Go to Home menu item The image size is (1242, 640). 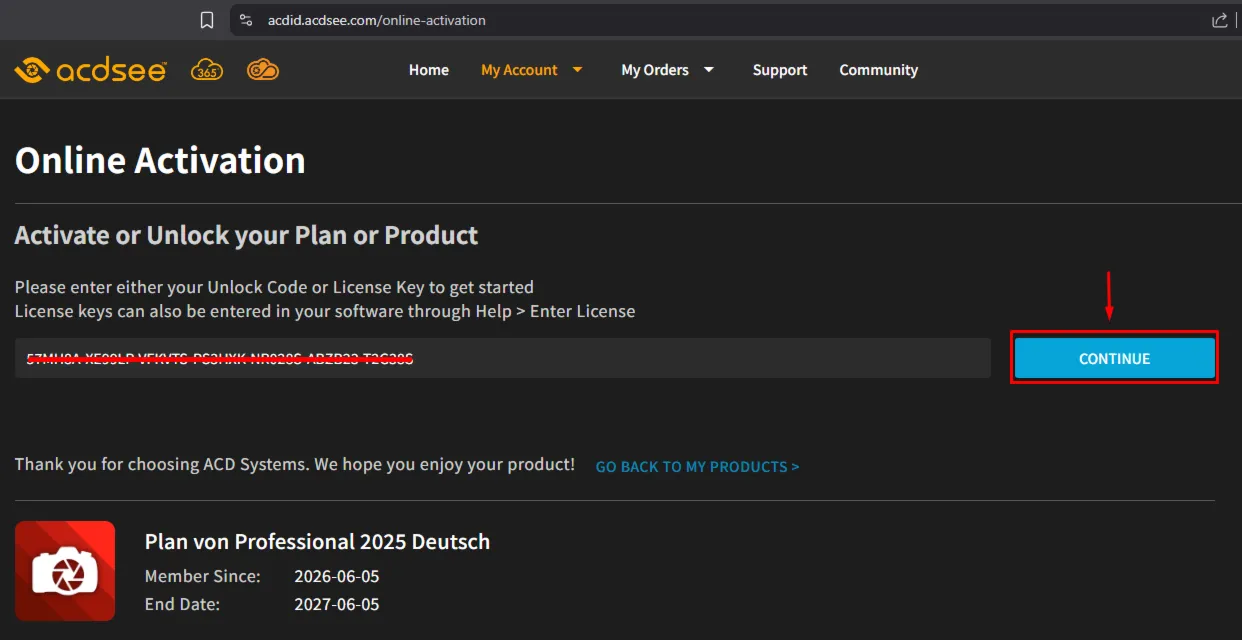click(x=429, y=70)
